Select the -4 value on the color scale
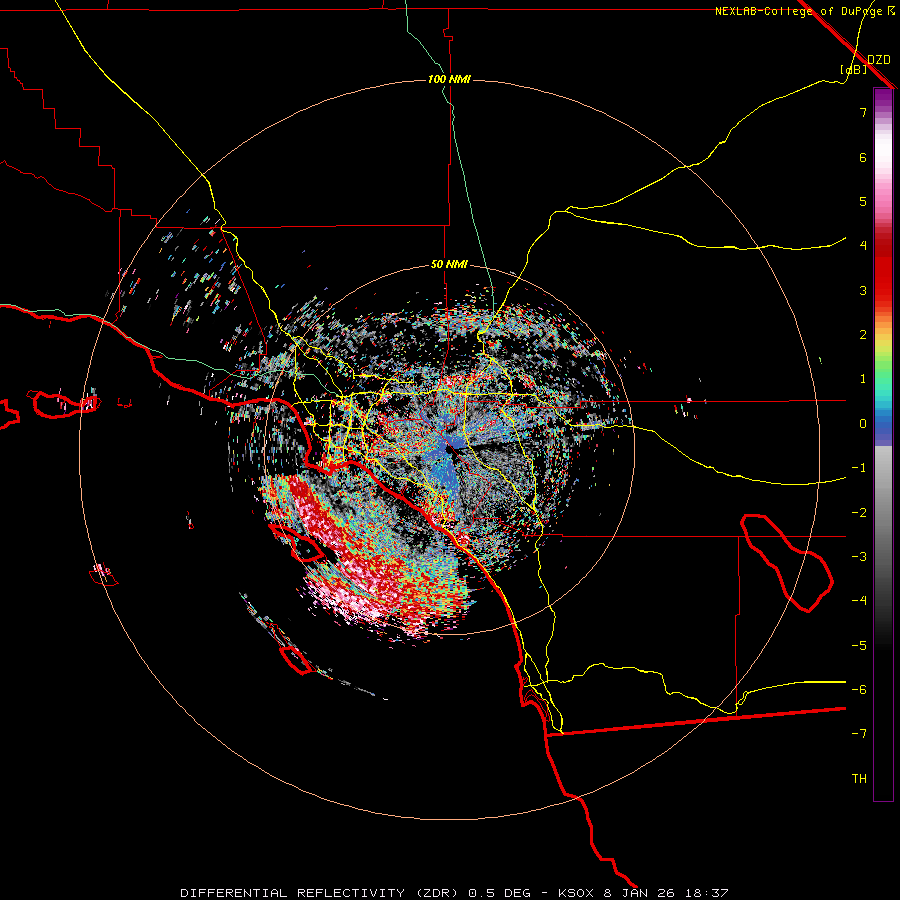 (859, 601)
